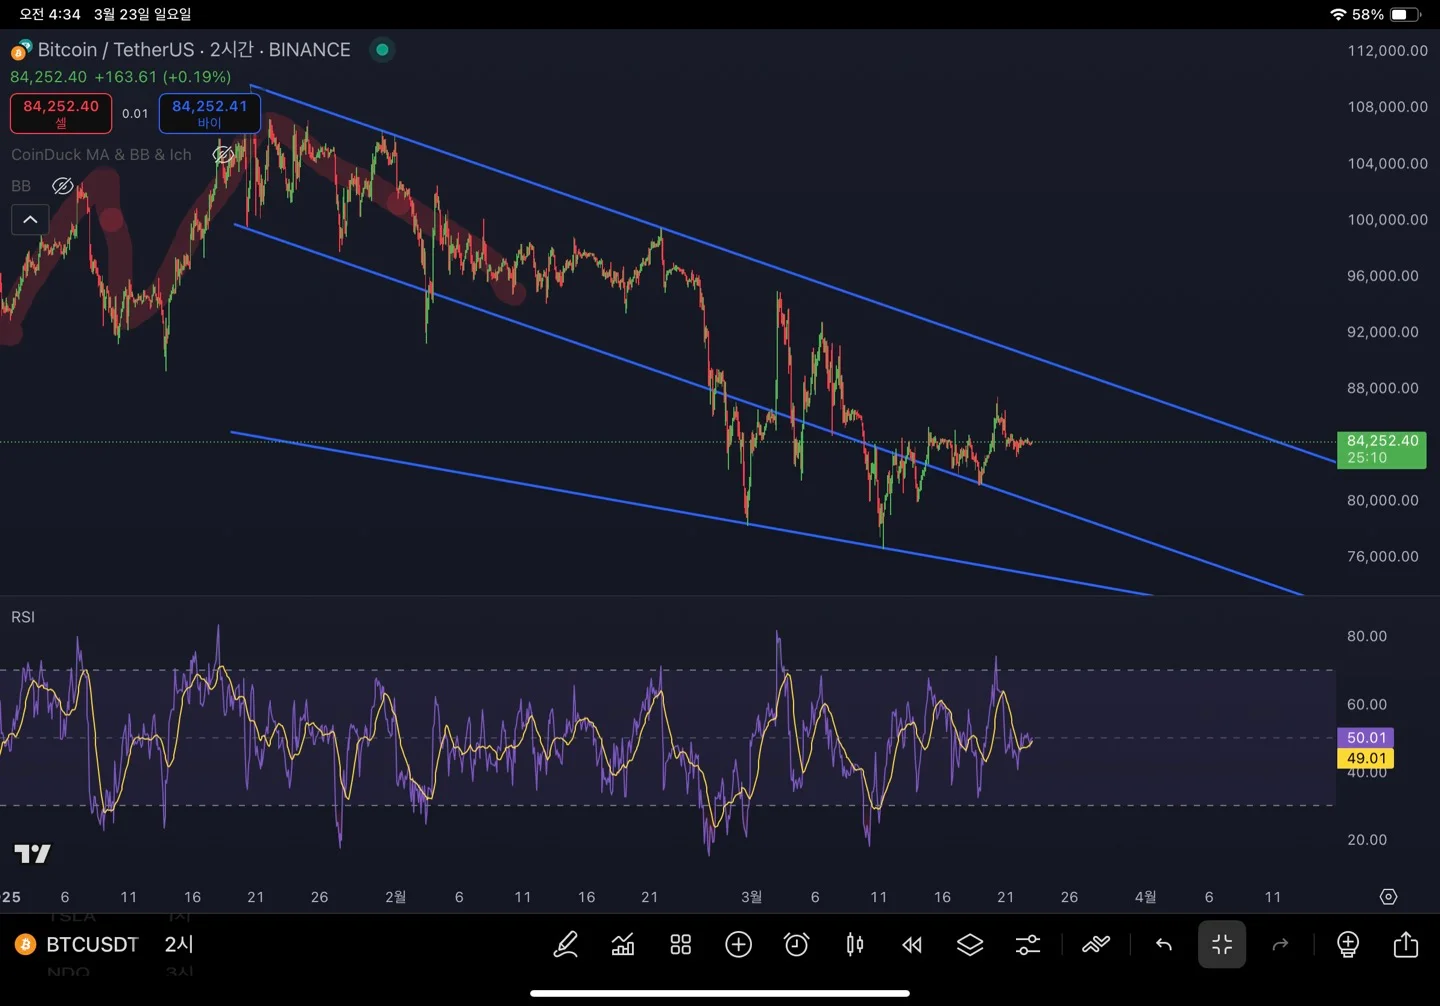Exit fullscreen chart mode
This screenshot has width=1440, height=1006.
click(x=1222, y=944)
